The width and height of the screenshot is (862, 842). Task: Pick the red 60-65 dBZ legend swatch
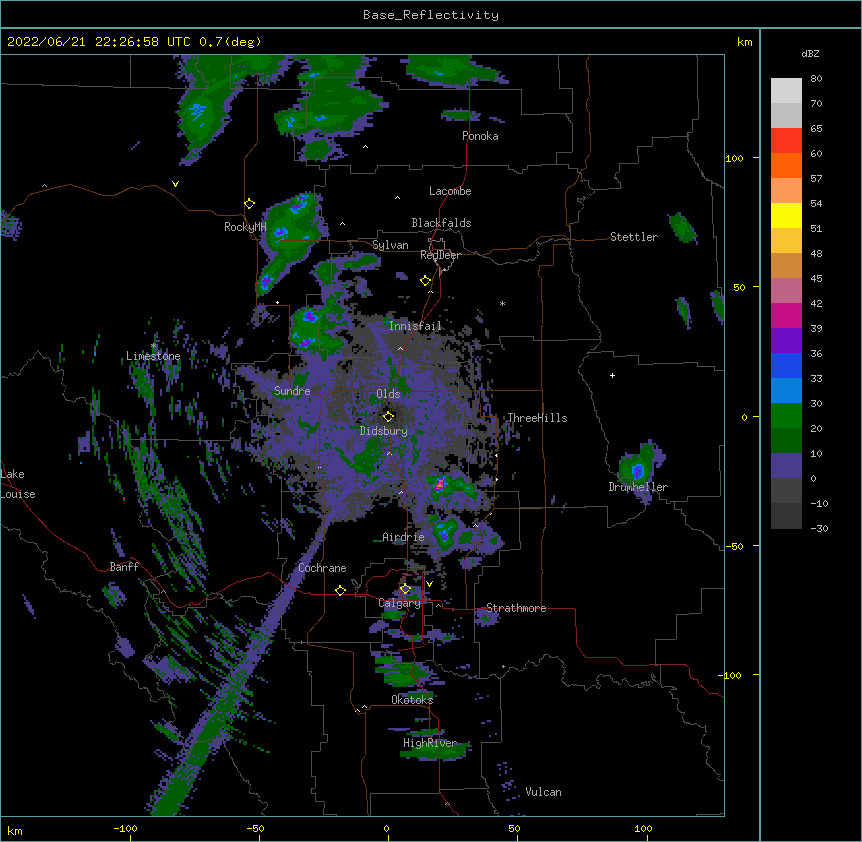click(x=786, y=140)
